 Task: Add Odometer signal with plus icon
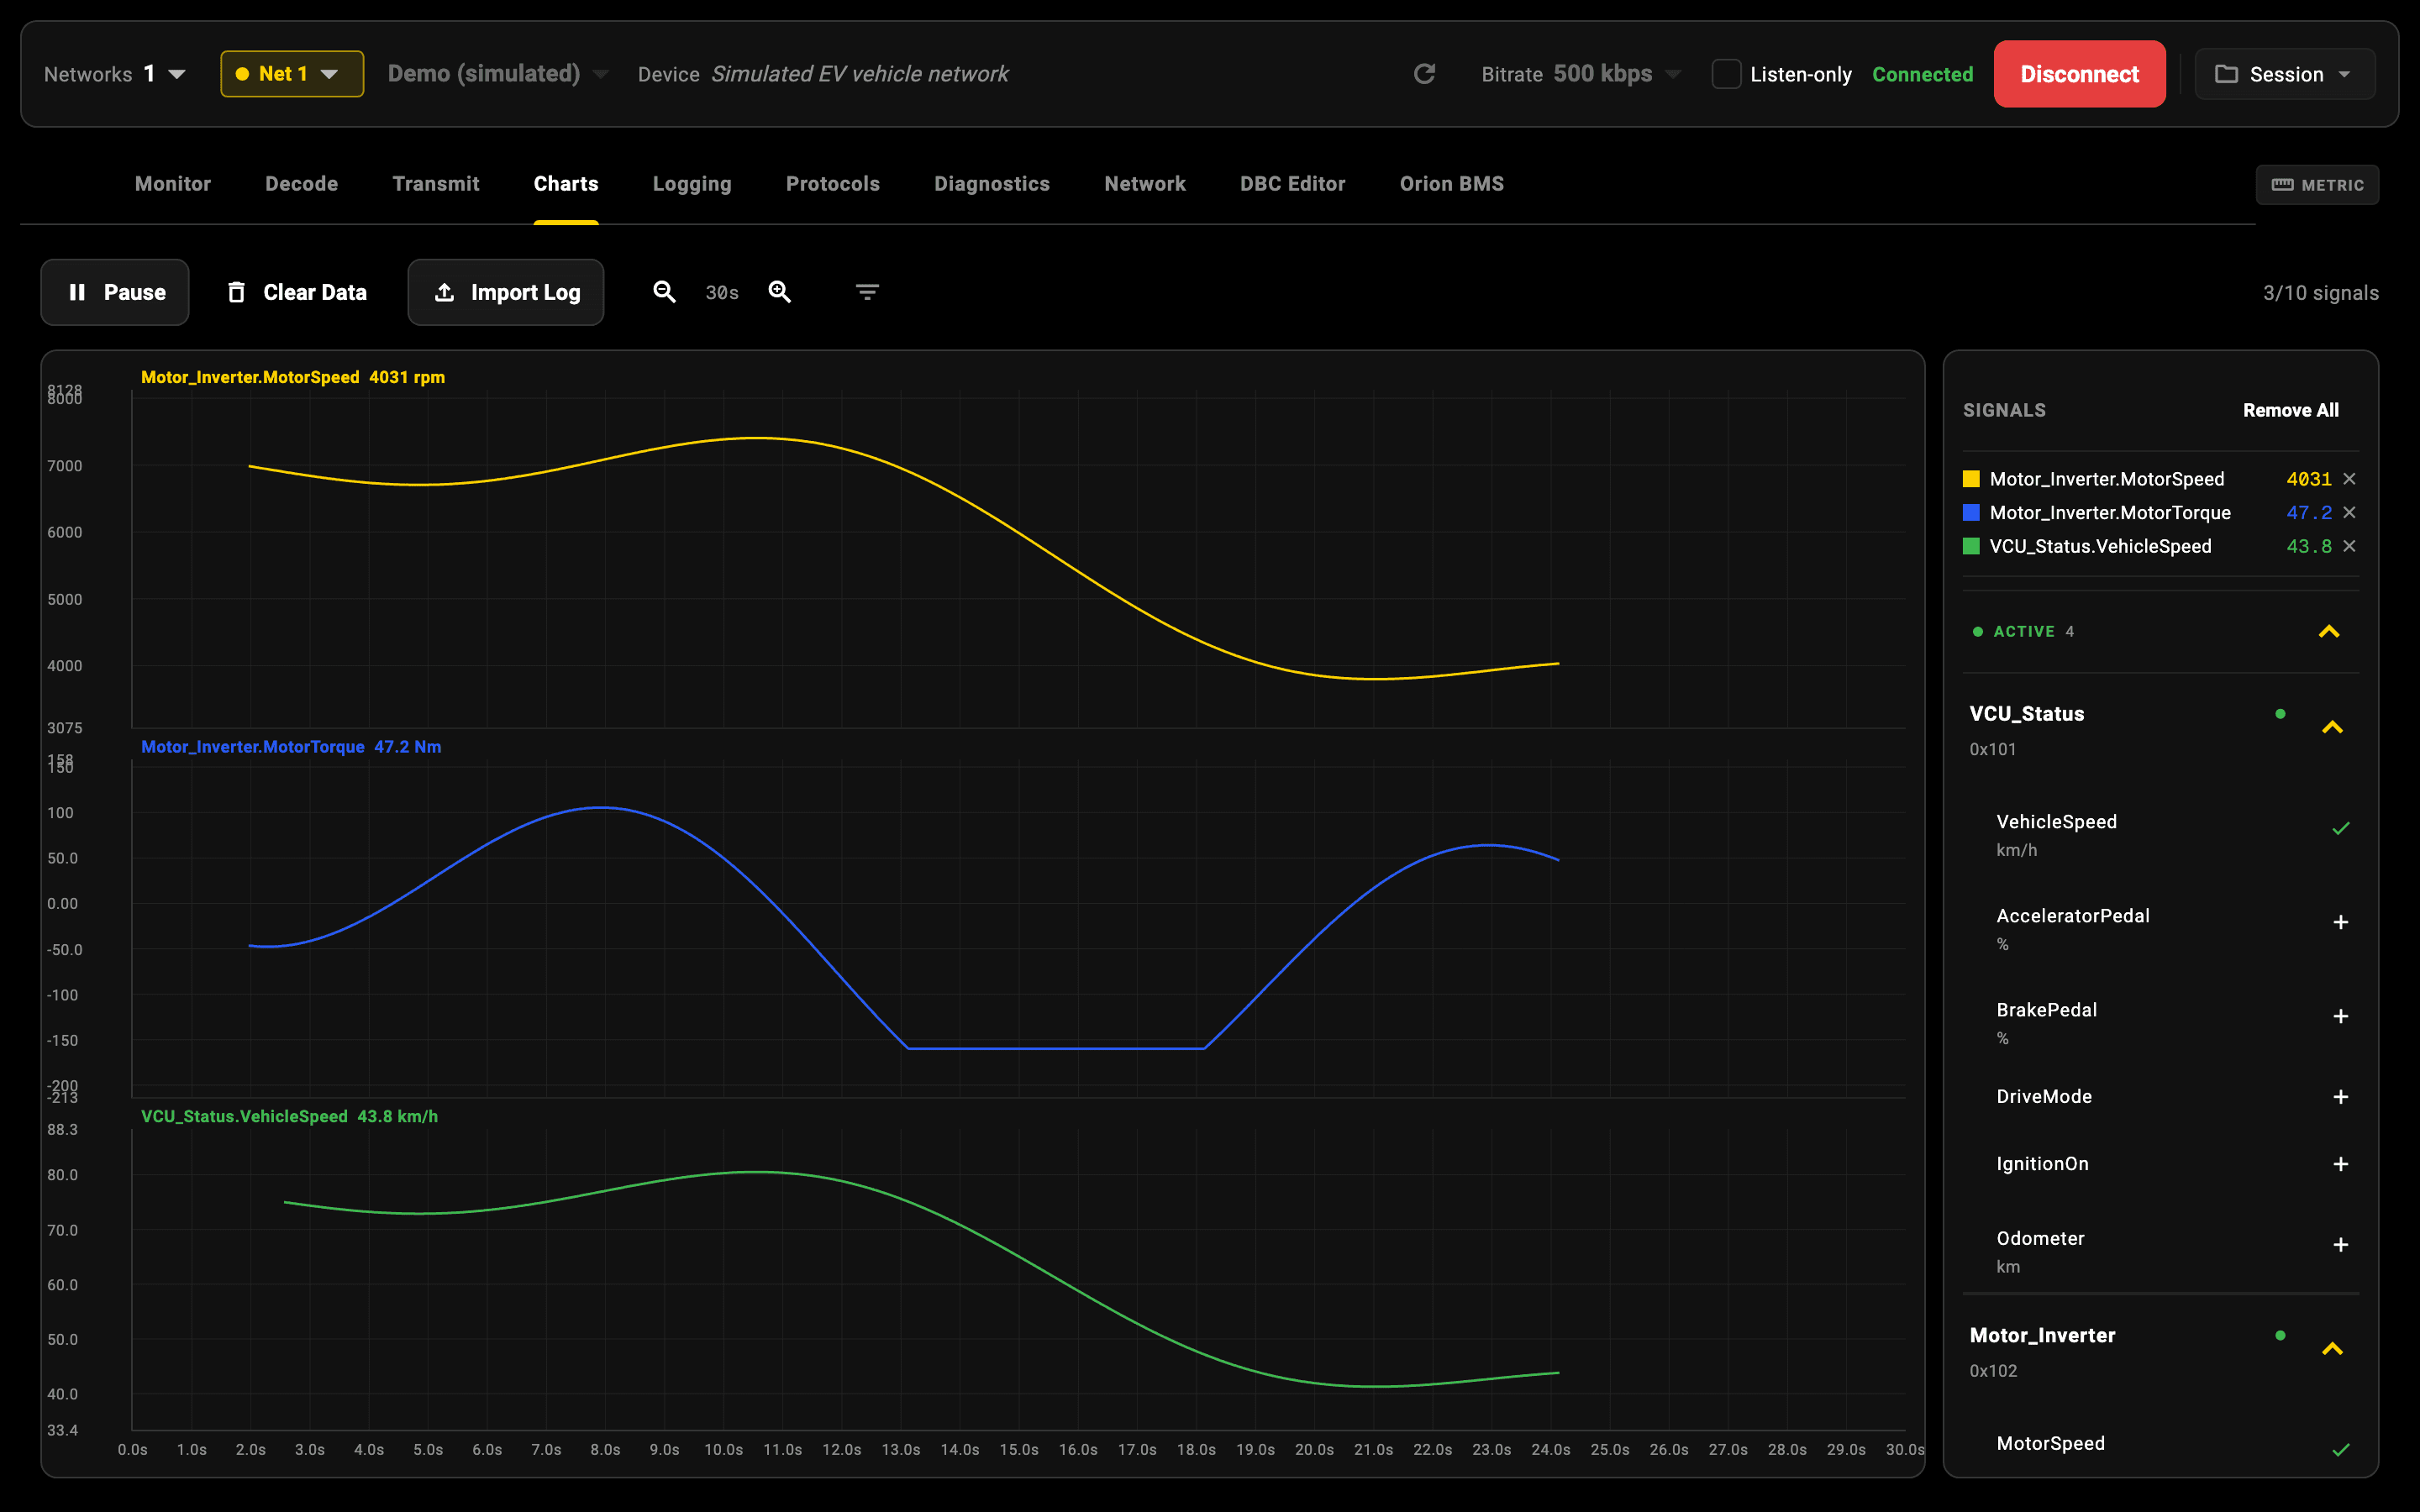[2341, 1245]
